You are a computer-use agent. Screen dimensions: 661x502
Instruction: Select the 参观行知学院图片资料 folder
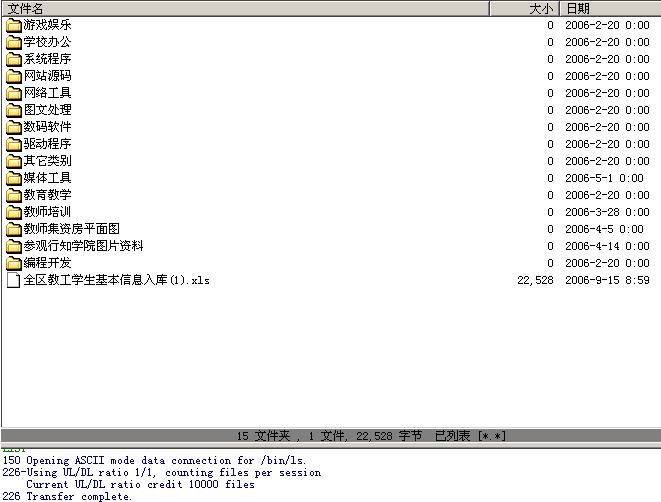[x=83, y=246]
